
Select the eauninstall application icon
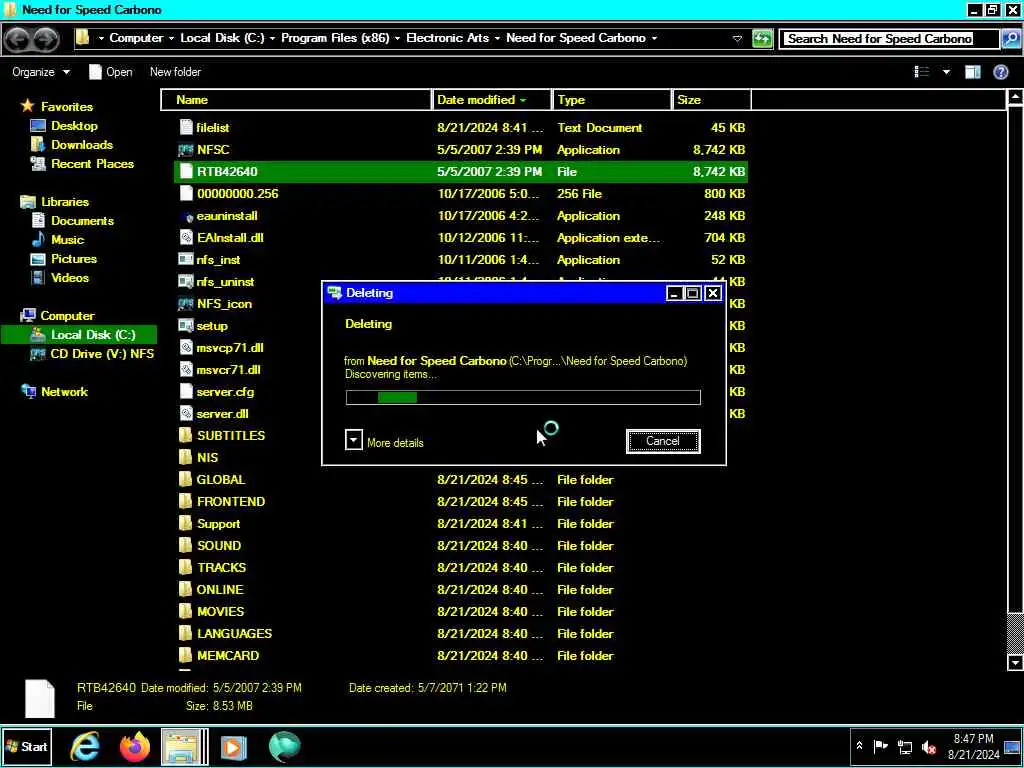click(x=186, y=216)
